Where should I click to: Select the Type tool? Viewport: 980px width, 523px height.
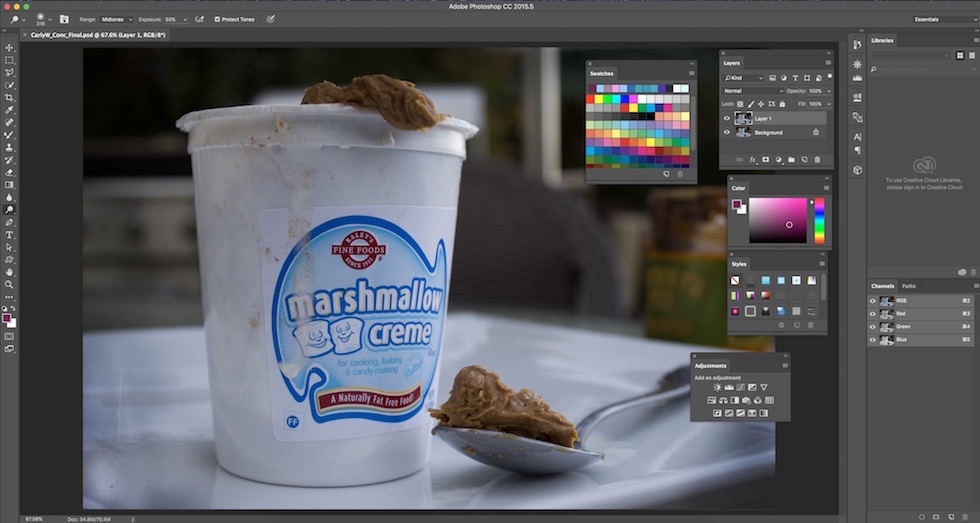pyautogui.click(x=9, y=235)
